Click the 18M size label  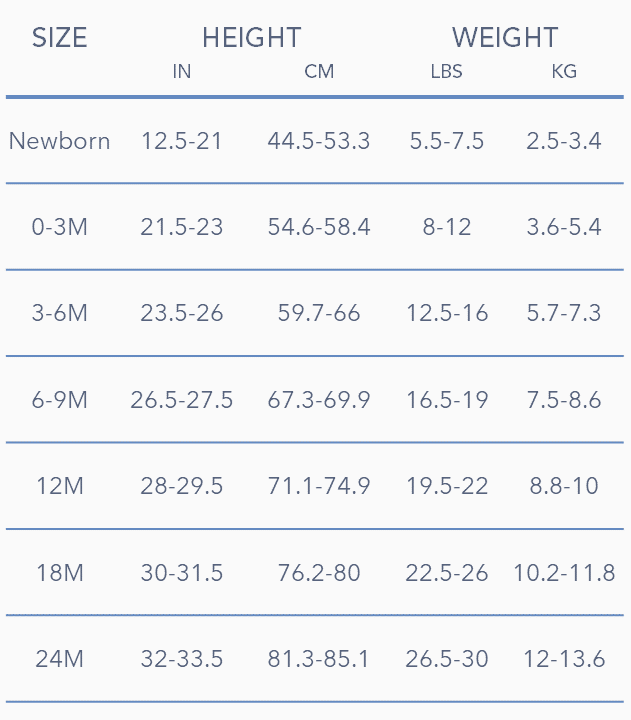[60, 573]
